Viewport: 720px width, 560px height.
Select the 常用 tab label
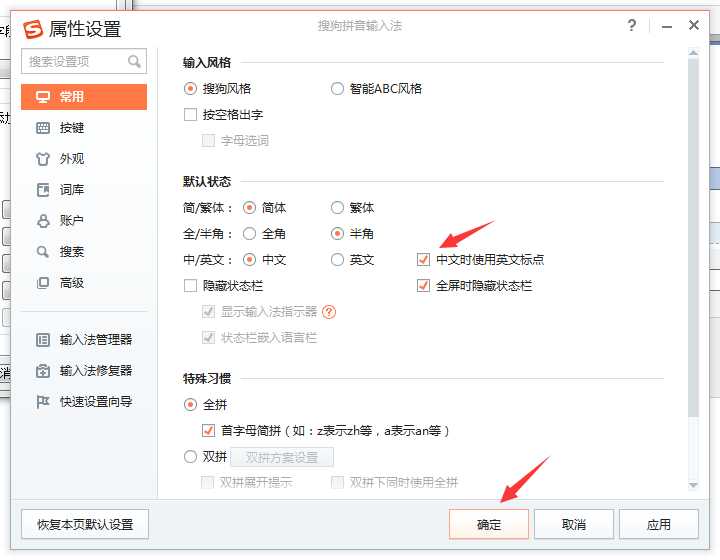(x=72, y=97)
